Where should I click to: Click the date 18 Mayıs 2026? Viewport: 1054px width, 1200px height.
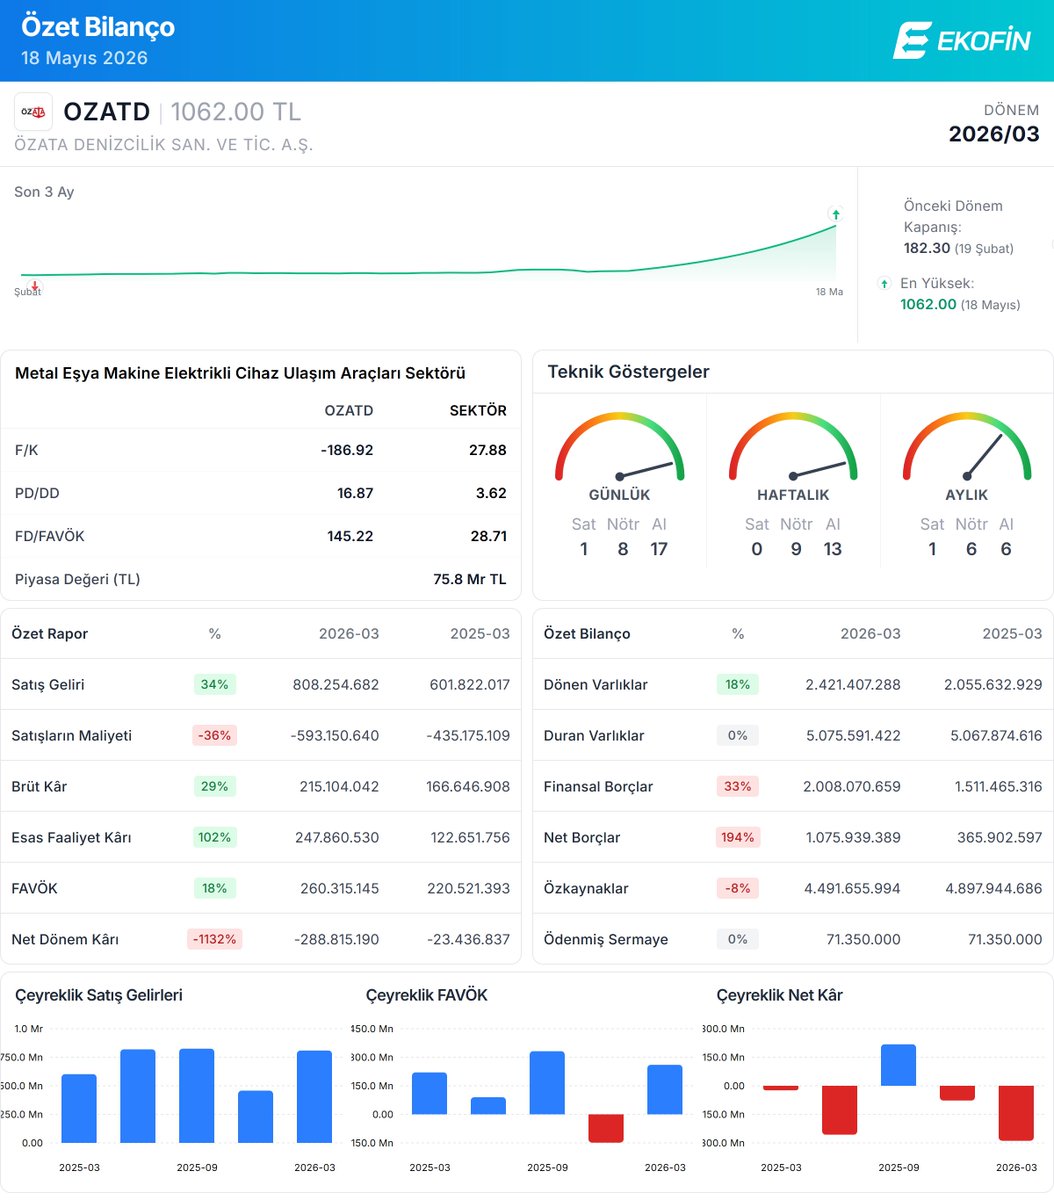pos(84,58)
